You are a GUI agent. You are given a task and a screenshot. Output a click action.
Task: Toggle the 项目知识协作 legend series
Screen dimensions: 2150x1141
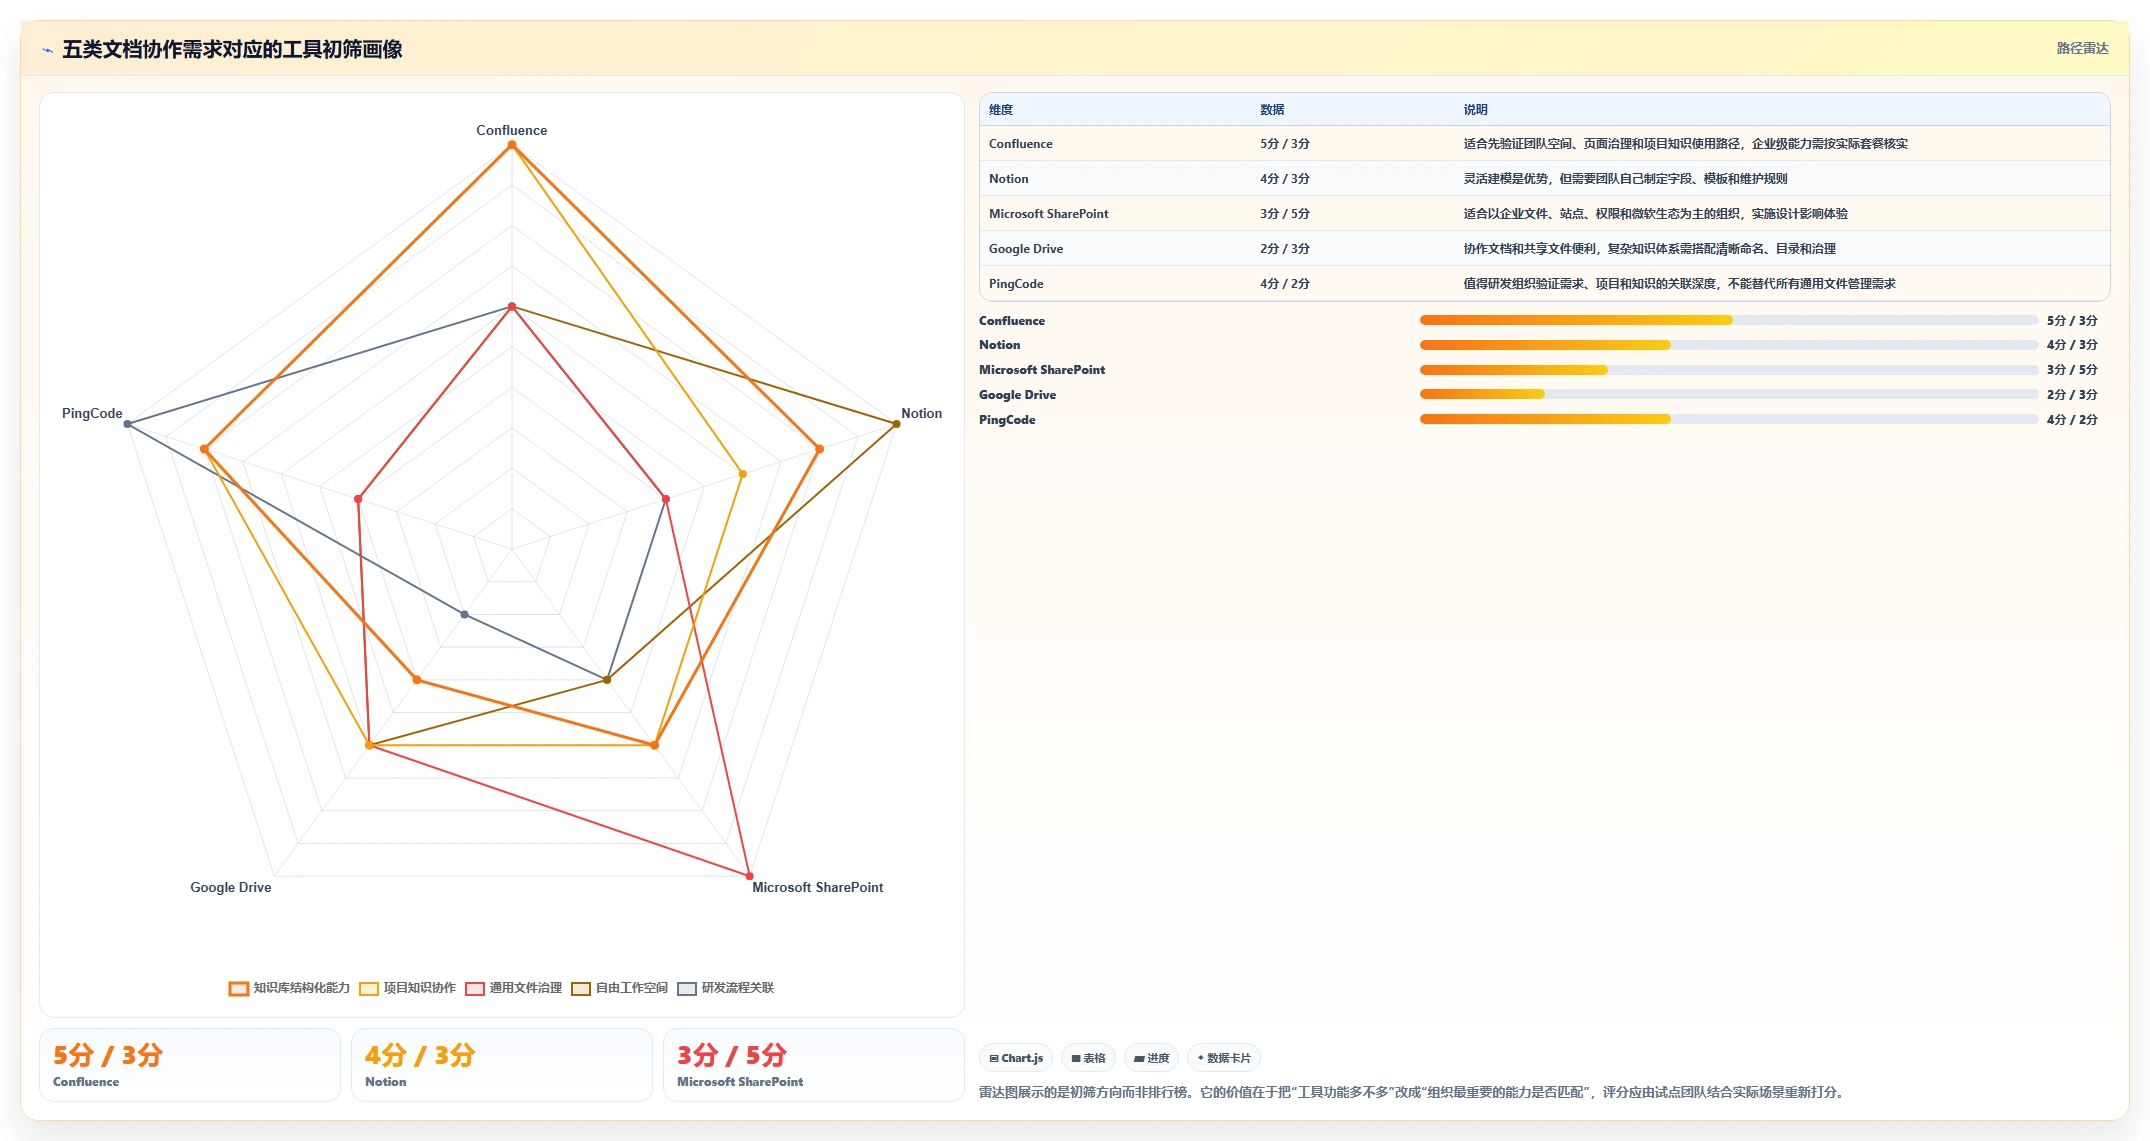(x=407, y=988)
